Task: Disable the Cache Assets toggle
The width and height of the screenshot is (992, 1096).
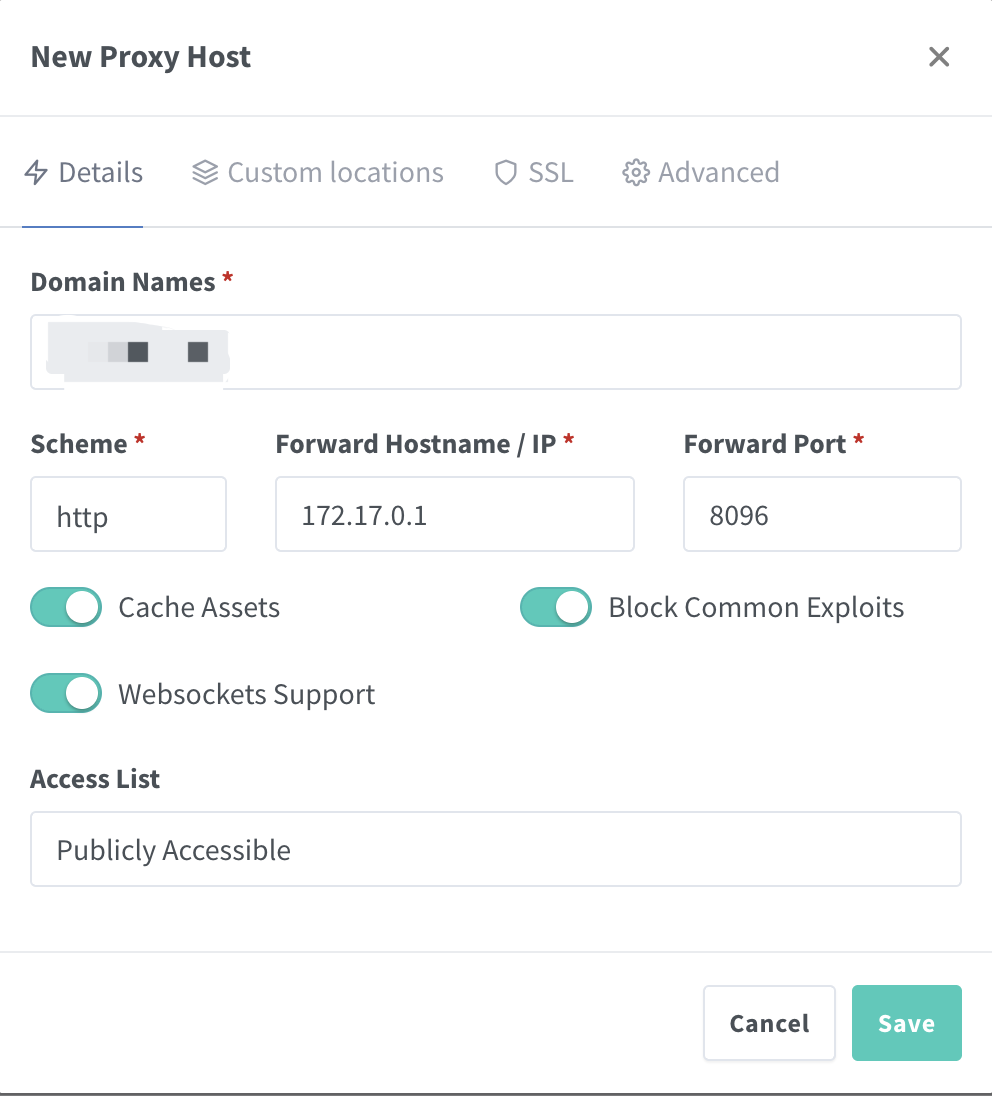Action: pos(66,607)
